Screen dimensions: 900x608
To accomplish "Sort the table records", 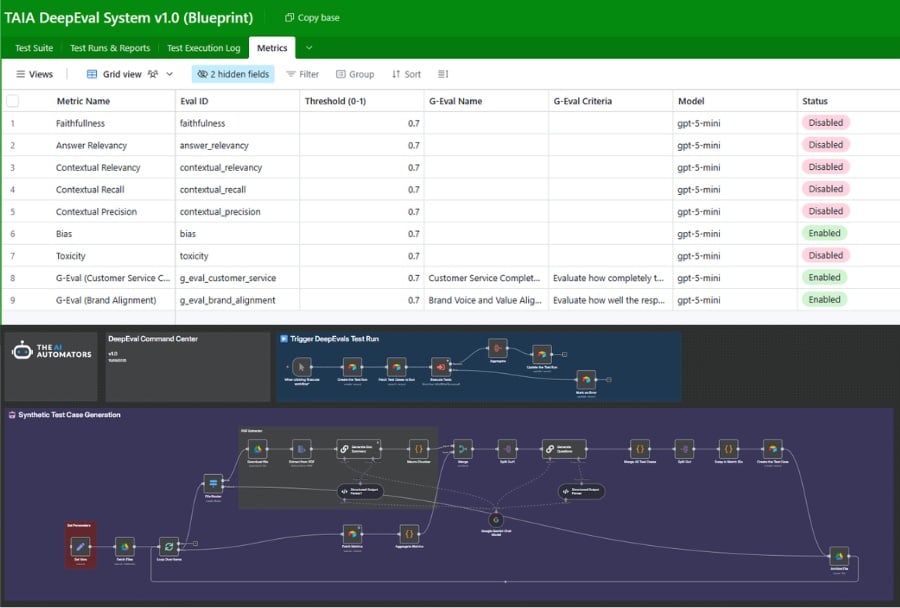I will tap(406, 74).
